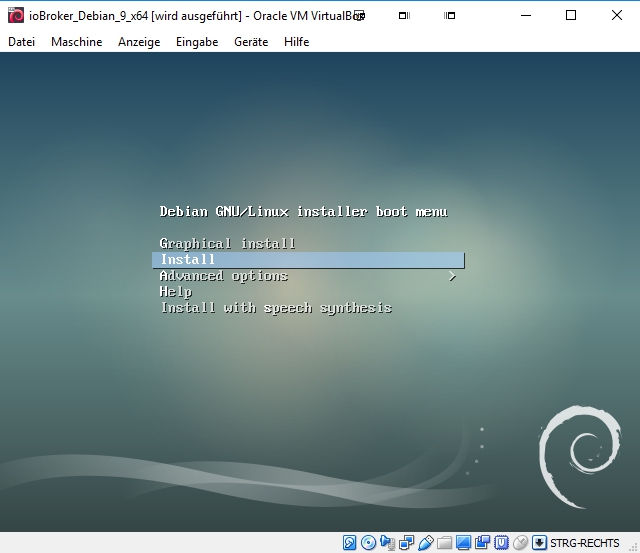Click the video recording status icon
Viewport: 640px width, 553px height.
tap(482, 543)
